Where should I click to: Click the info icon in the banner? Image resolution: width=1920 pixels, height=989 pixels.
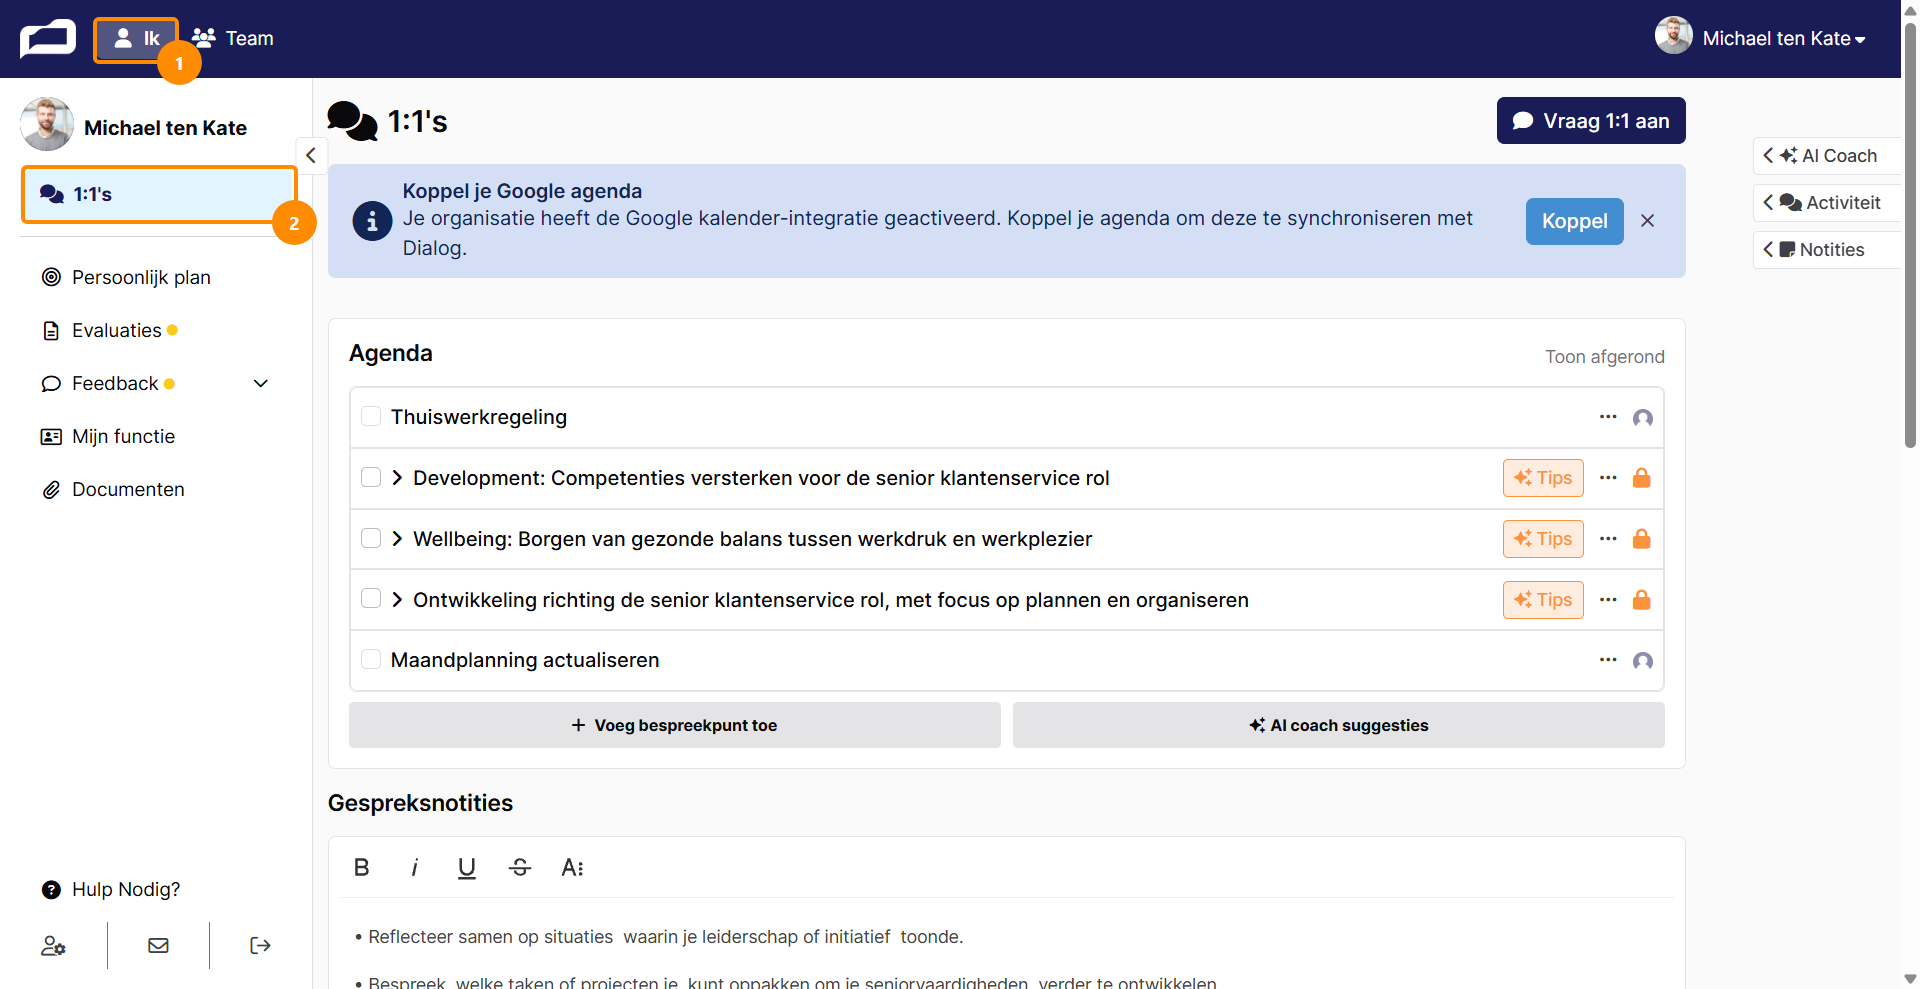click(x=372, y=221)
